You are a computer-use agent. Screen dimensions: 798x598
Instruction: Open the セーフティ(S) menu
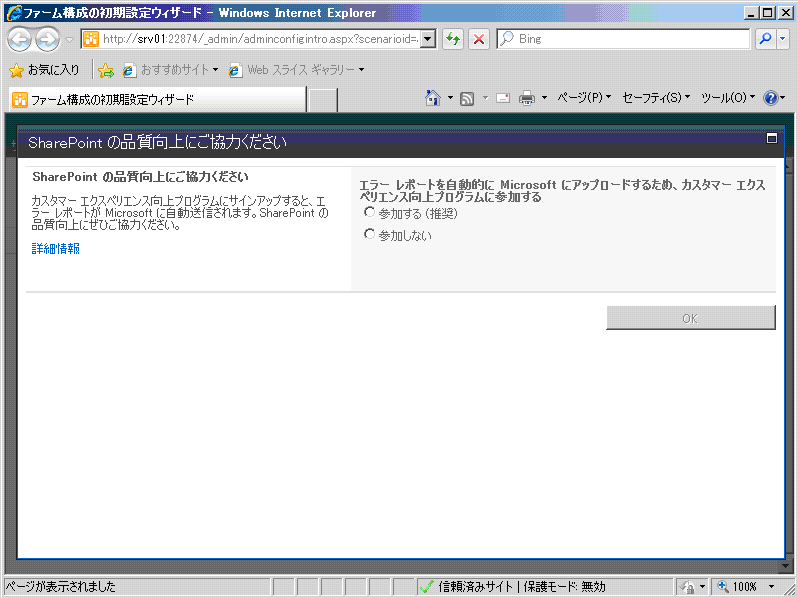(x=656, y=98)
